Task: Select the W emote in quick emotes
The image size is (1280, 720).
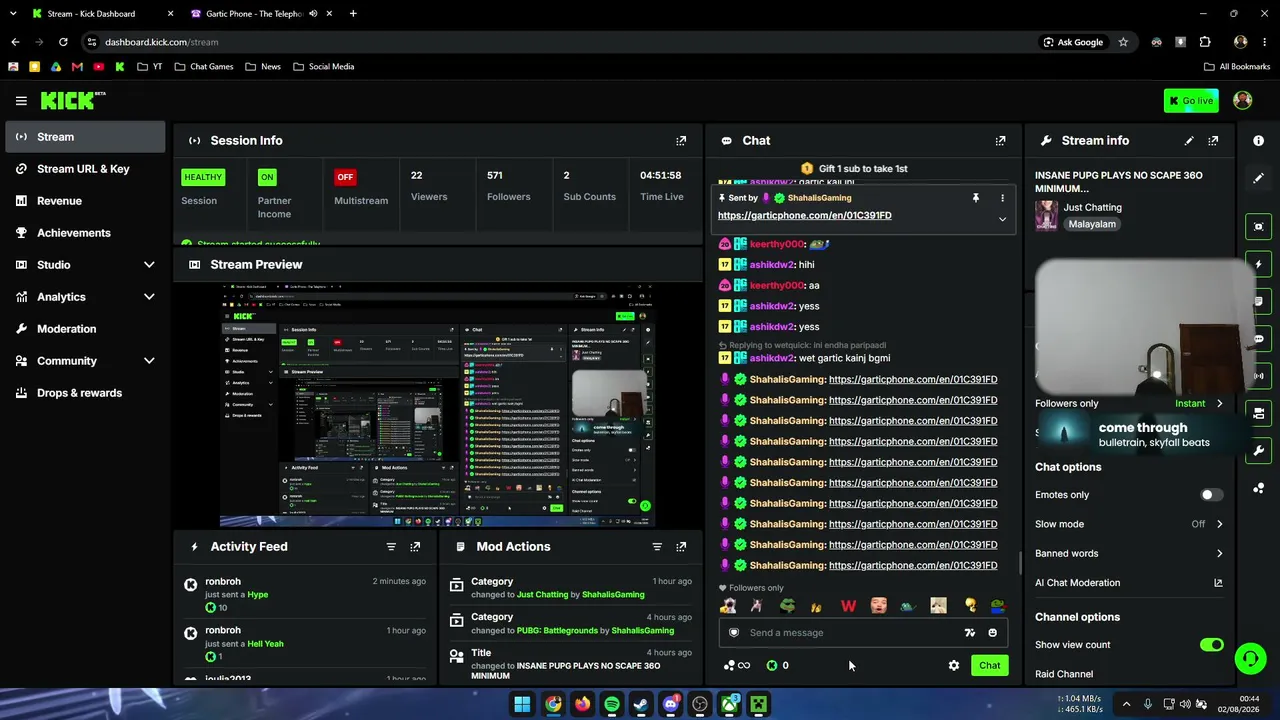Action: (848, 606)
